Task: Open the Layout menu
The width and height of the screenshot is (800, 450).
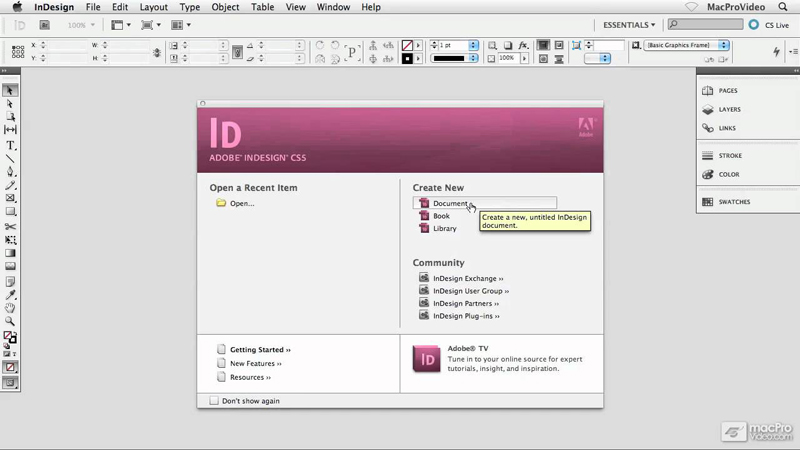Action: coord(154,7)
